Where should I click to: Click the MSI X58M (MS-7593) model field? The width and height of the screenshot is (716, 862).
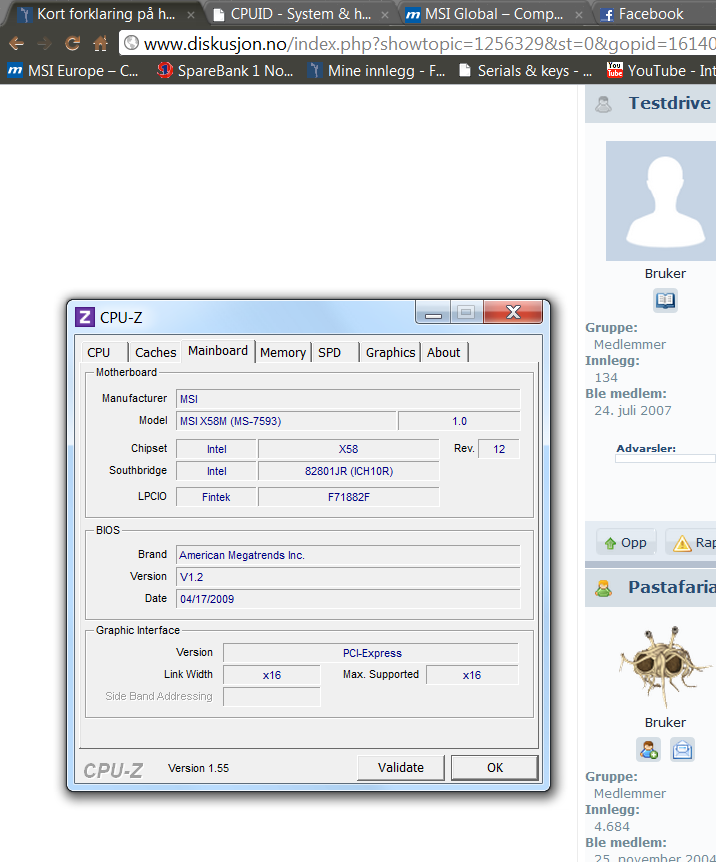coord(286,421)
